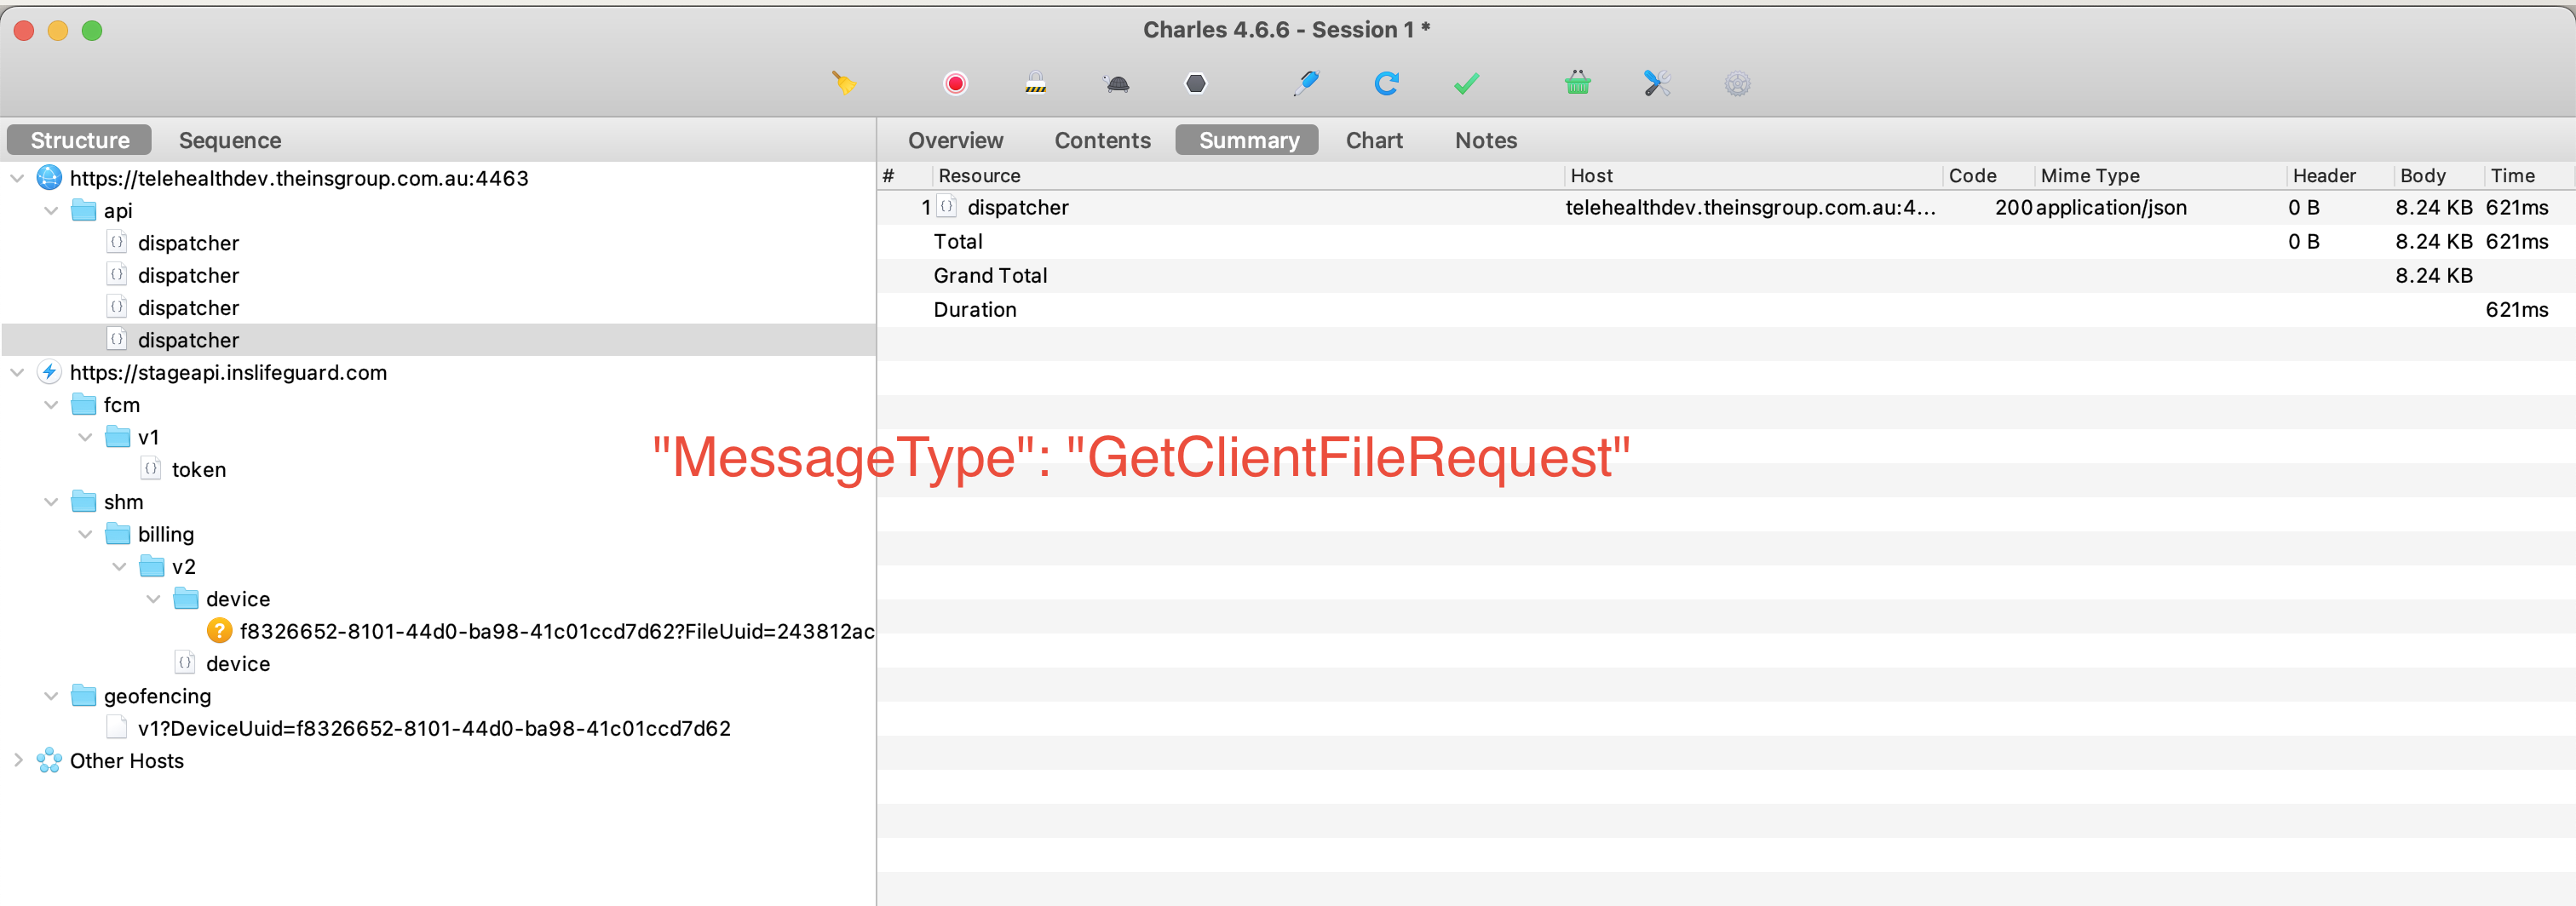The height and width of the screenshot is (906, 2576).
Task: Toggle SSL Proxying padlock icon
Action: 1035,83
